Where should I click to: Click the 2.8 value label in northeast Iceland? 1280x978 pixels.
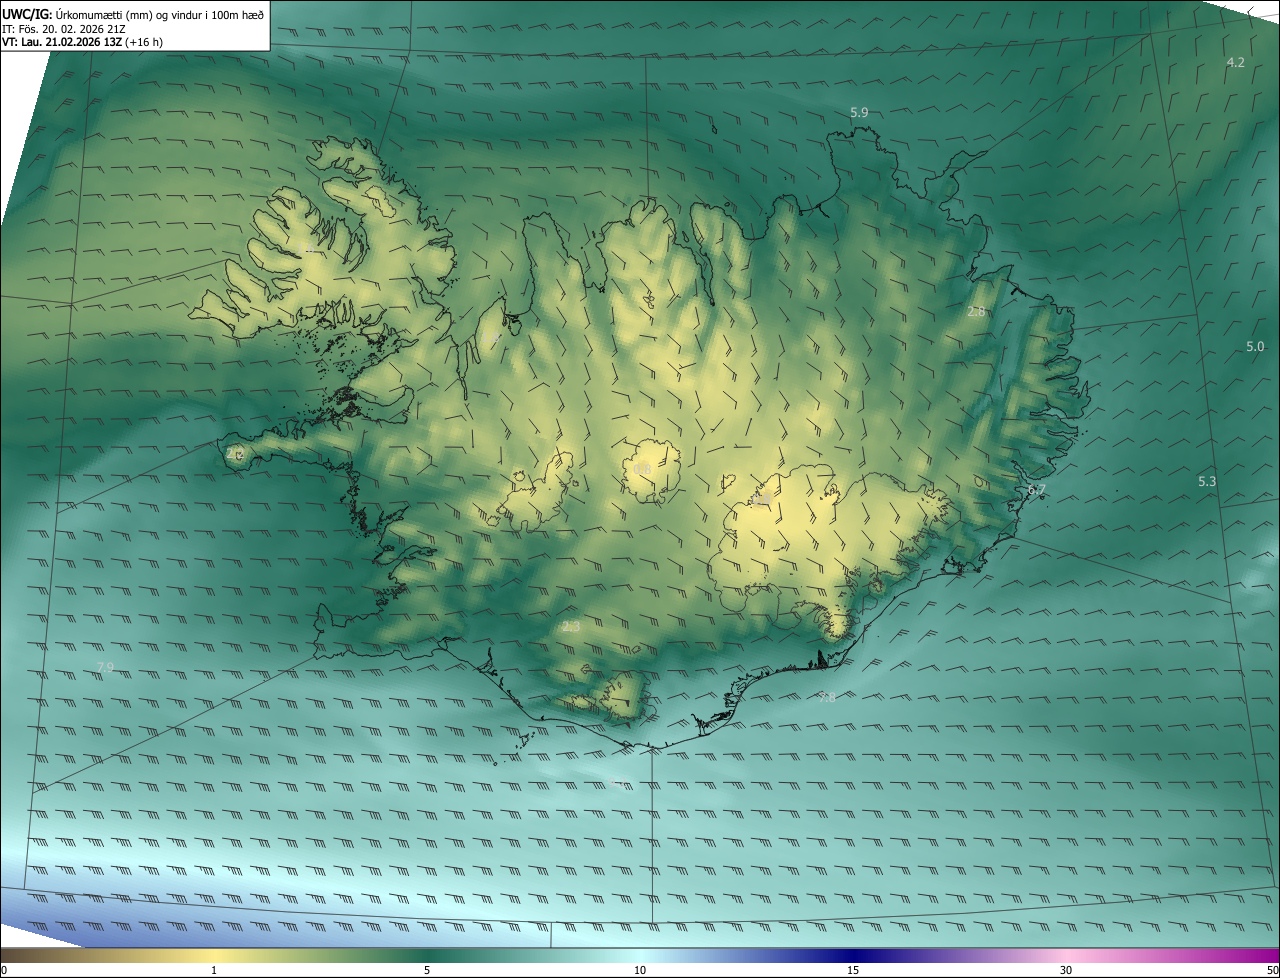pos(977,312)
